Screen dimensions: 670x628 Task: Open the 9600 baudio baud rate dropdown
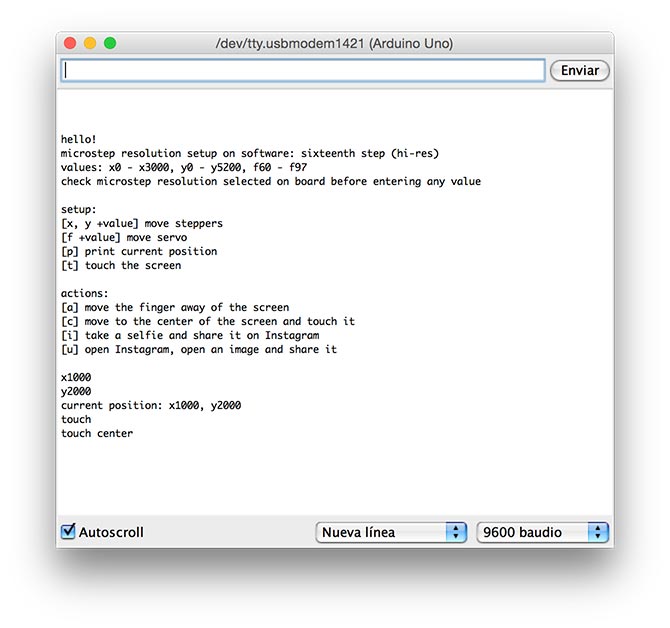tap(542, 532)
